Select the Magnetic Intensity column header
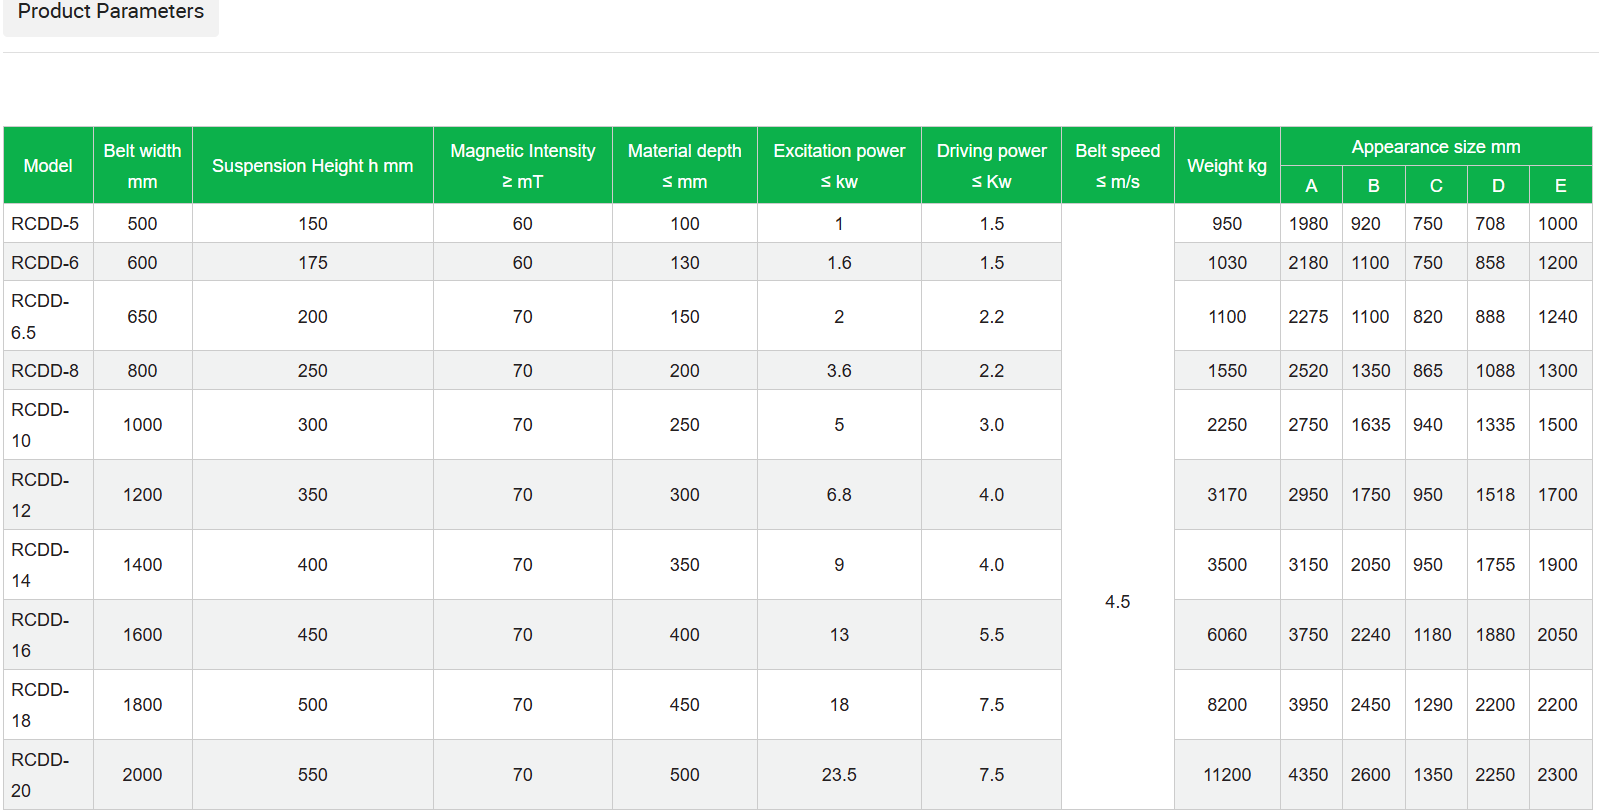This screenshot has width=1599, height=810. pyautogui.click(x=522, y=166)
